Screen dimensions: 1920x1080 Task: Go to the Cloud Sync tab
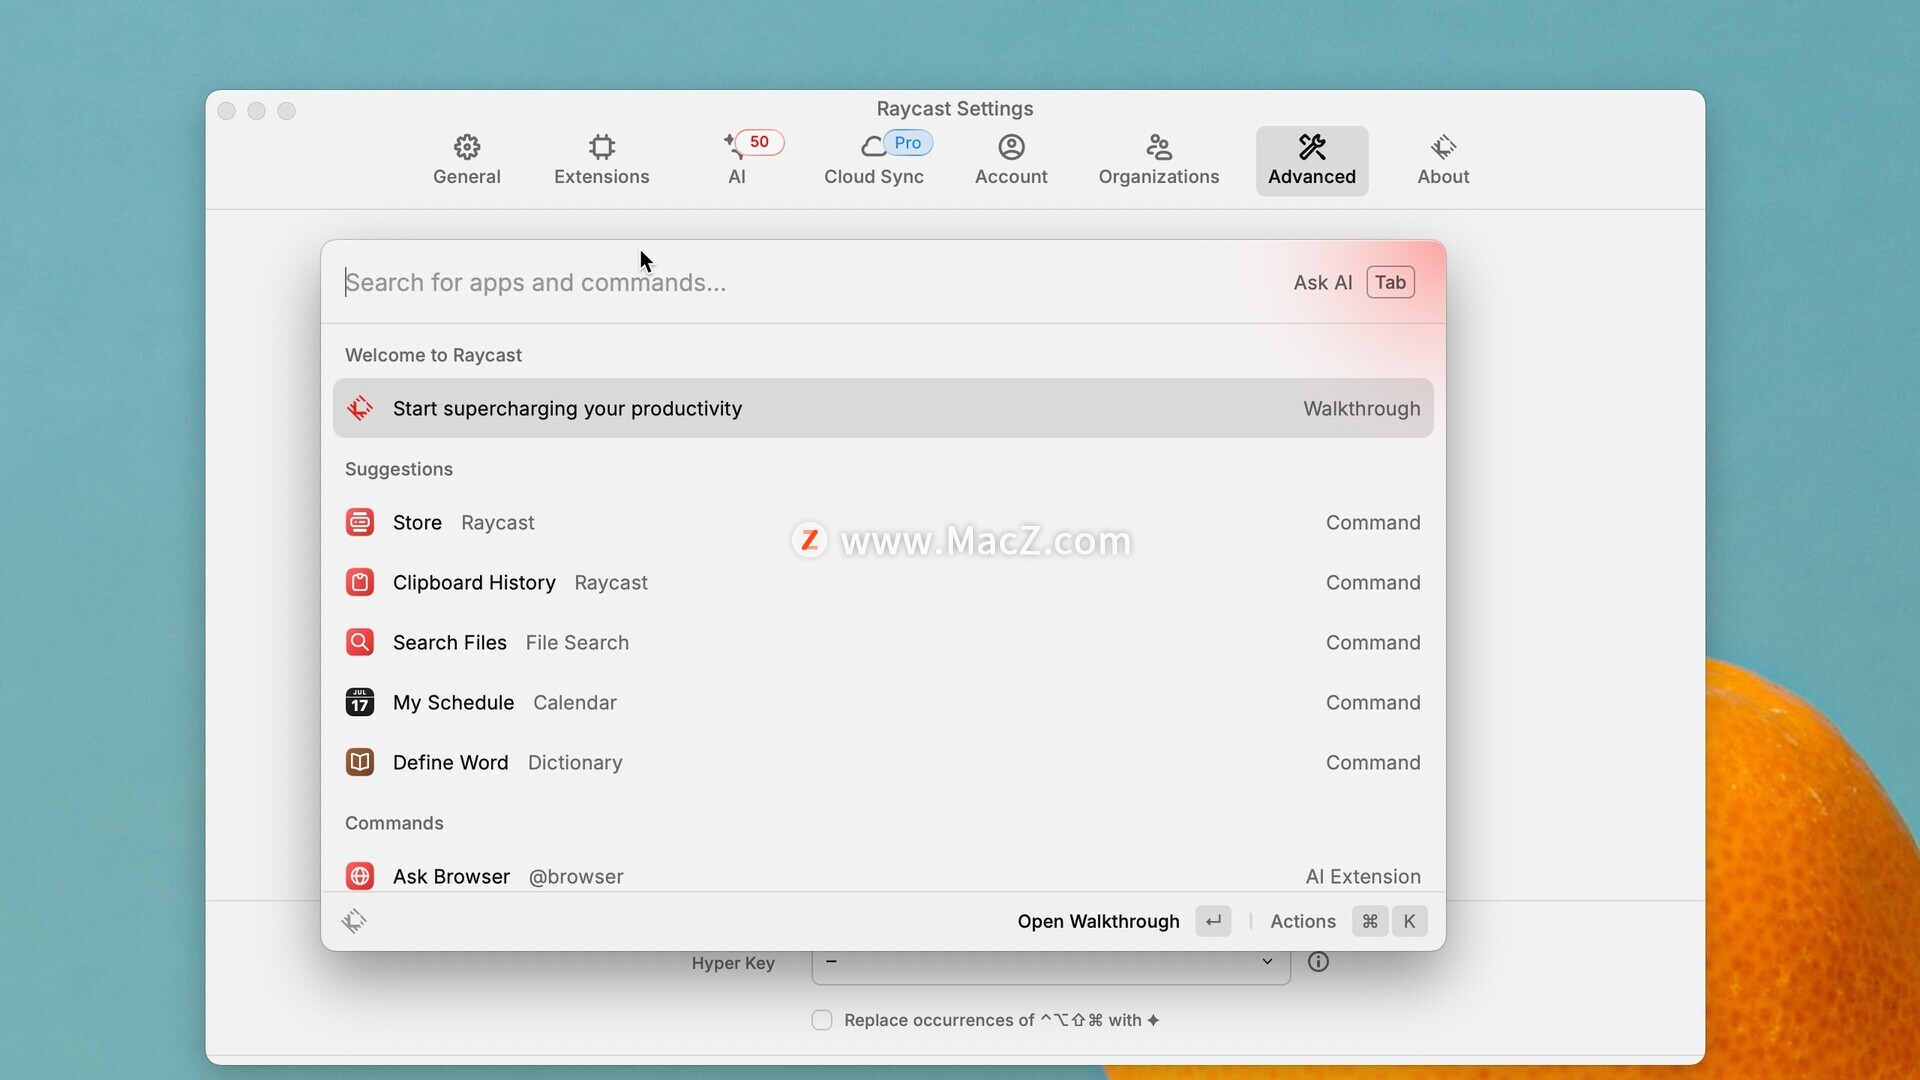point(873,161)
